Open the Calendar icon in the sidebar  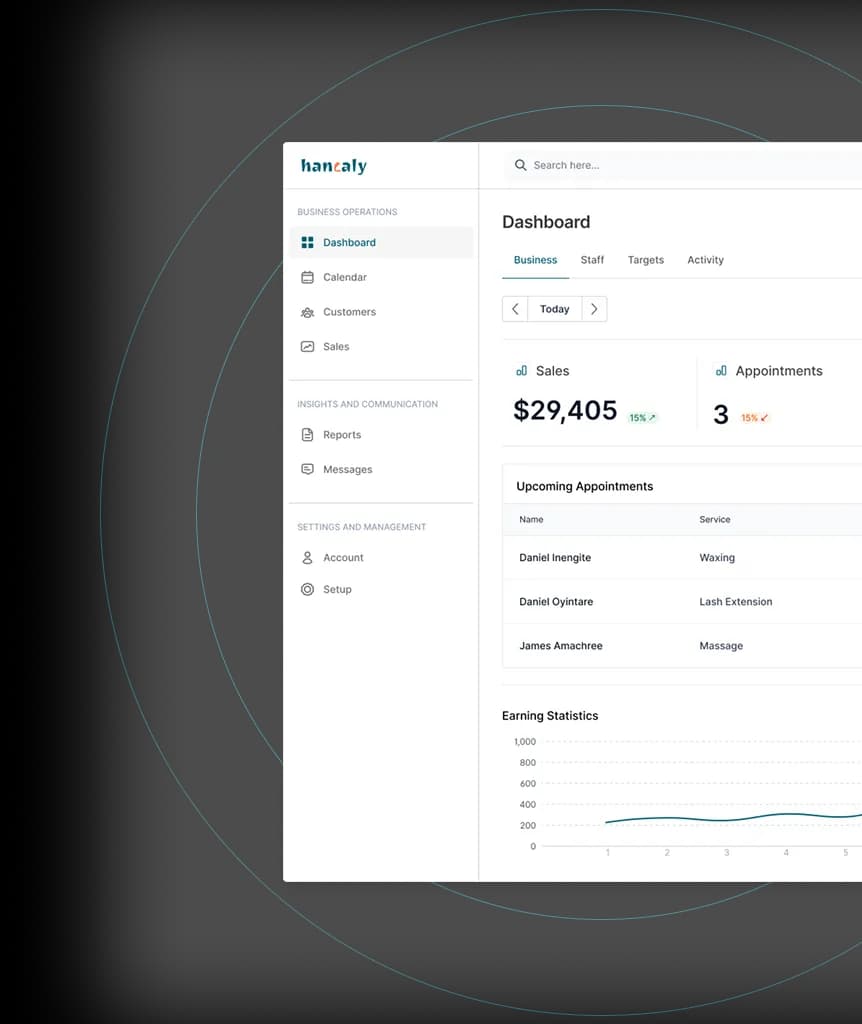(306, 277)
